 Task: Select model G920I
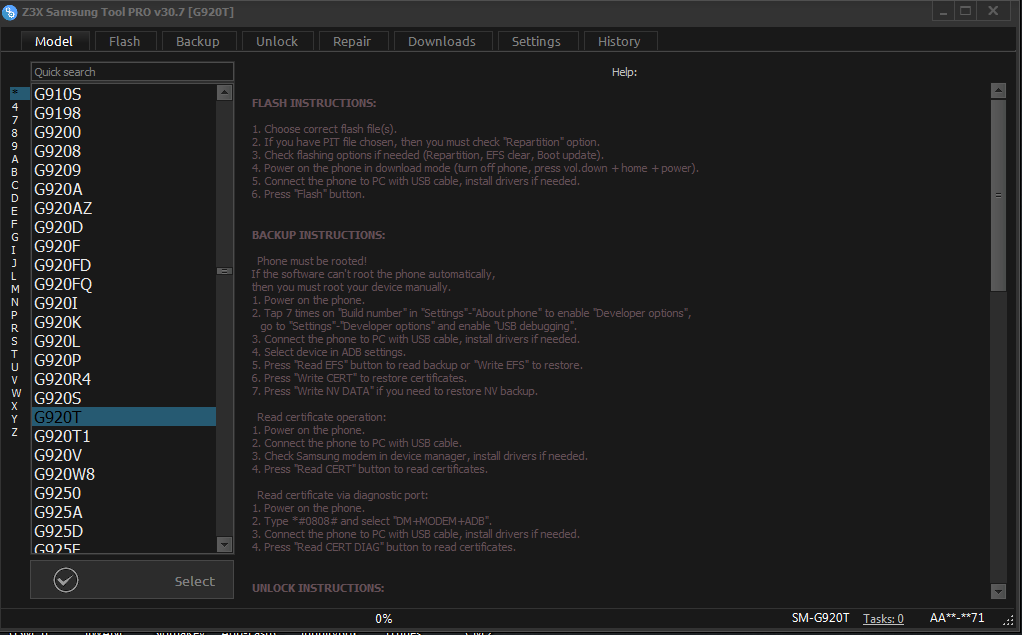coord(124,303)
